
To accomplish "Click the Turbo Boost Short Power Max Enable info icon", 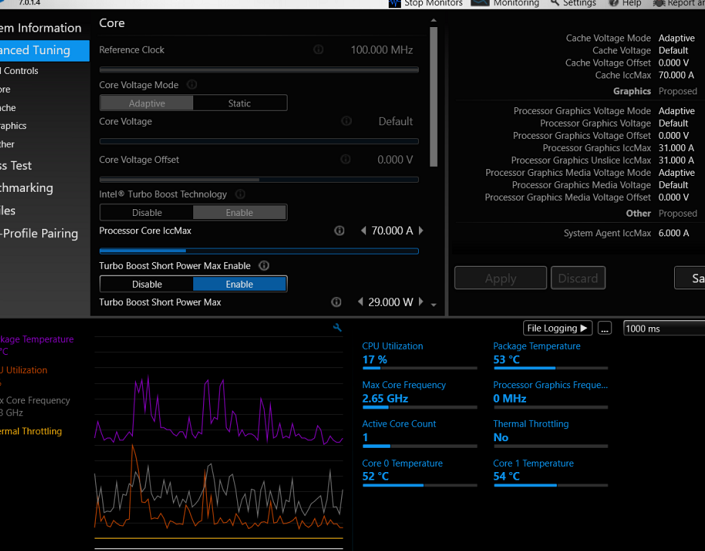I will point(264,266).
